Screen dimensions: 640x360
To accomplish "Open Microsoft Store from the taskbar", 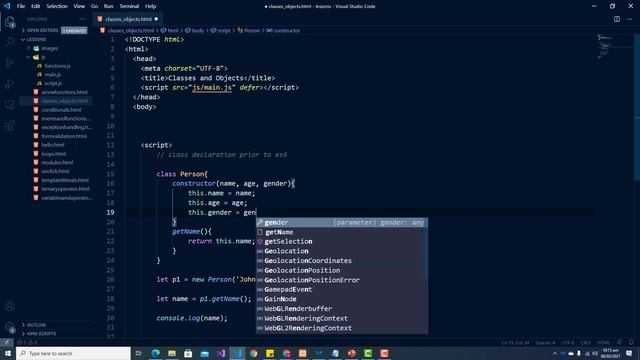I will (x=188, y=353).
